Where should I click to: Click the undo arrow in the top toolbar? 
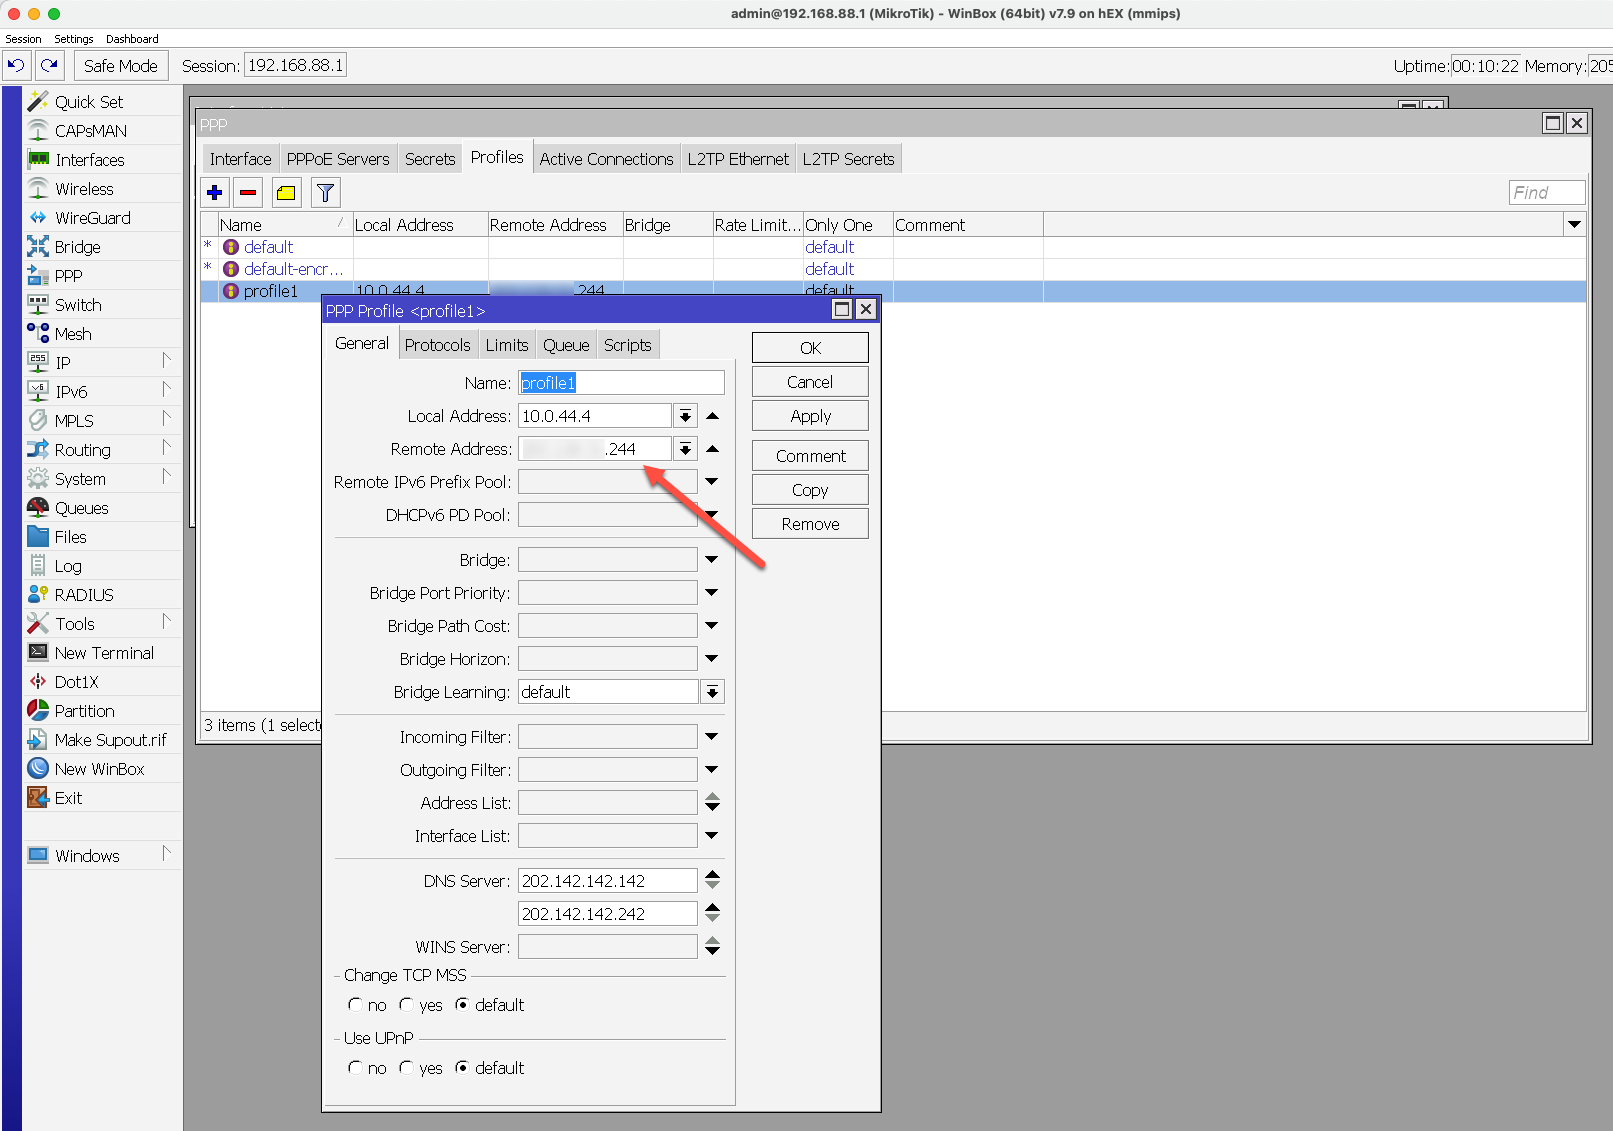tap(17, 65)
